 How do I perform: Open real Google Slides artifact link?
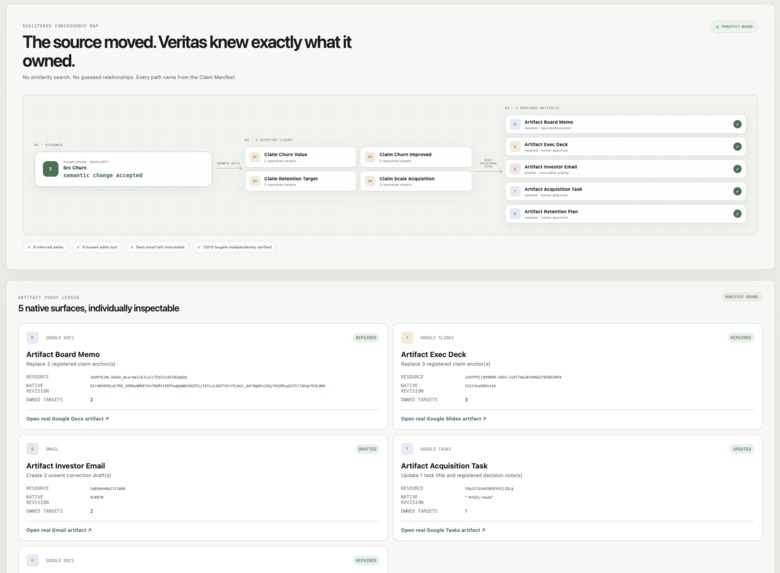pyautogui.click(x=443, y=419)
